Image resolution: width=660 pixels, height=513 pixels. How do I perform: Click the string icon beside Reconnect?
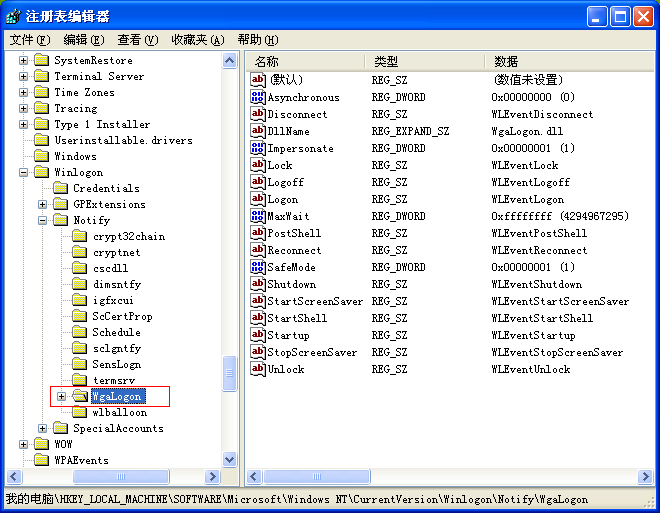pos(258,250)
